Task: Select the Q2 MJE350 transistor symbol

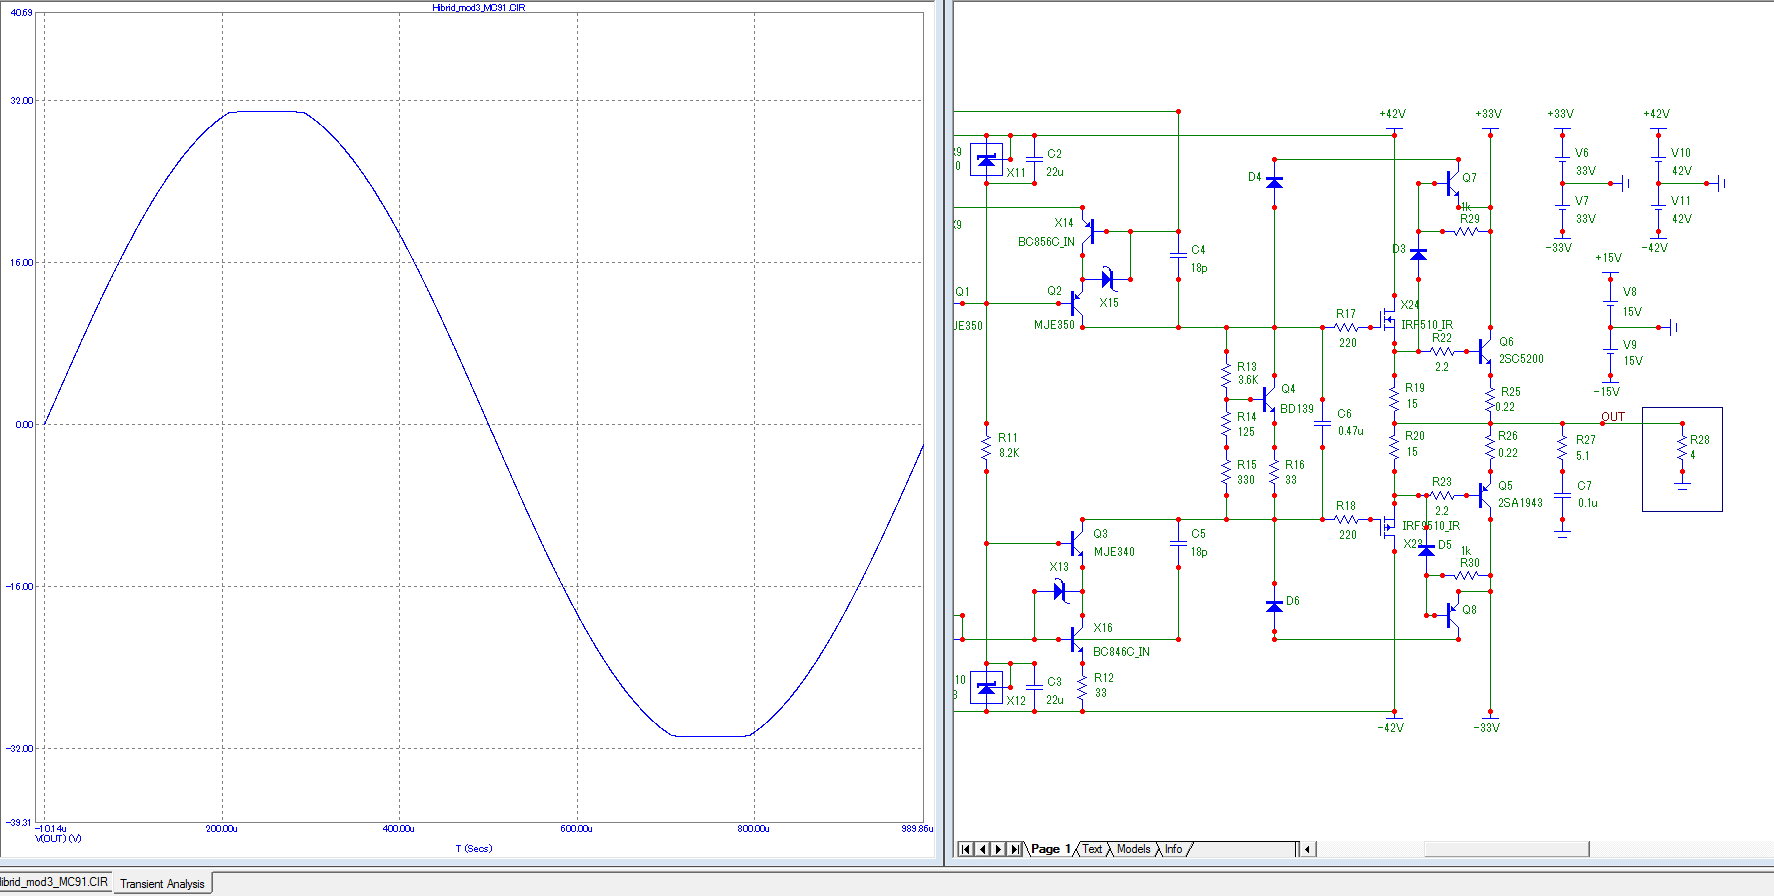Action: point(1077,304)
